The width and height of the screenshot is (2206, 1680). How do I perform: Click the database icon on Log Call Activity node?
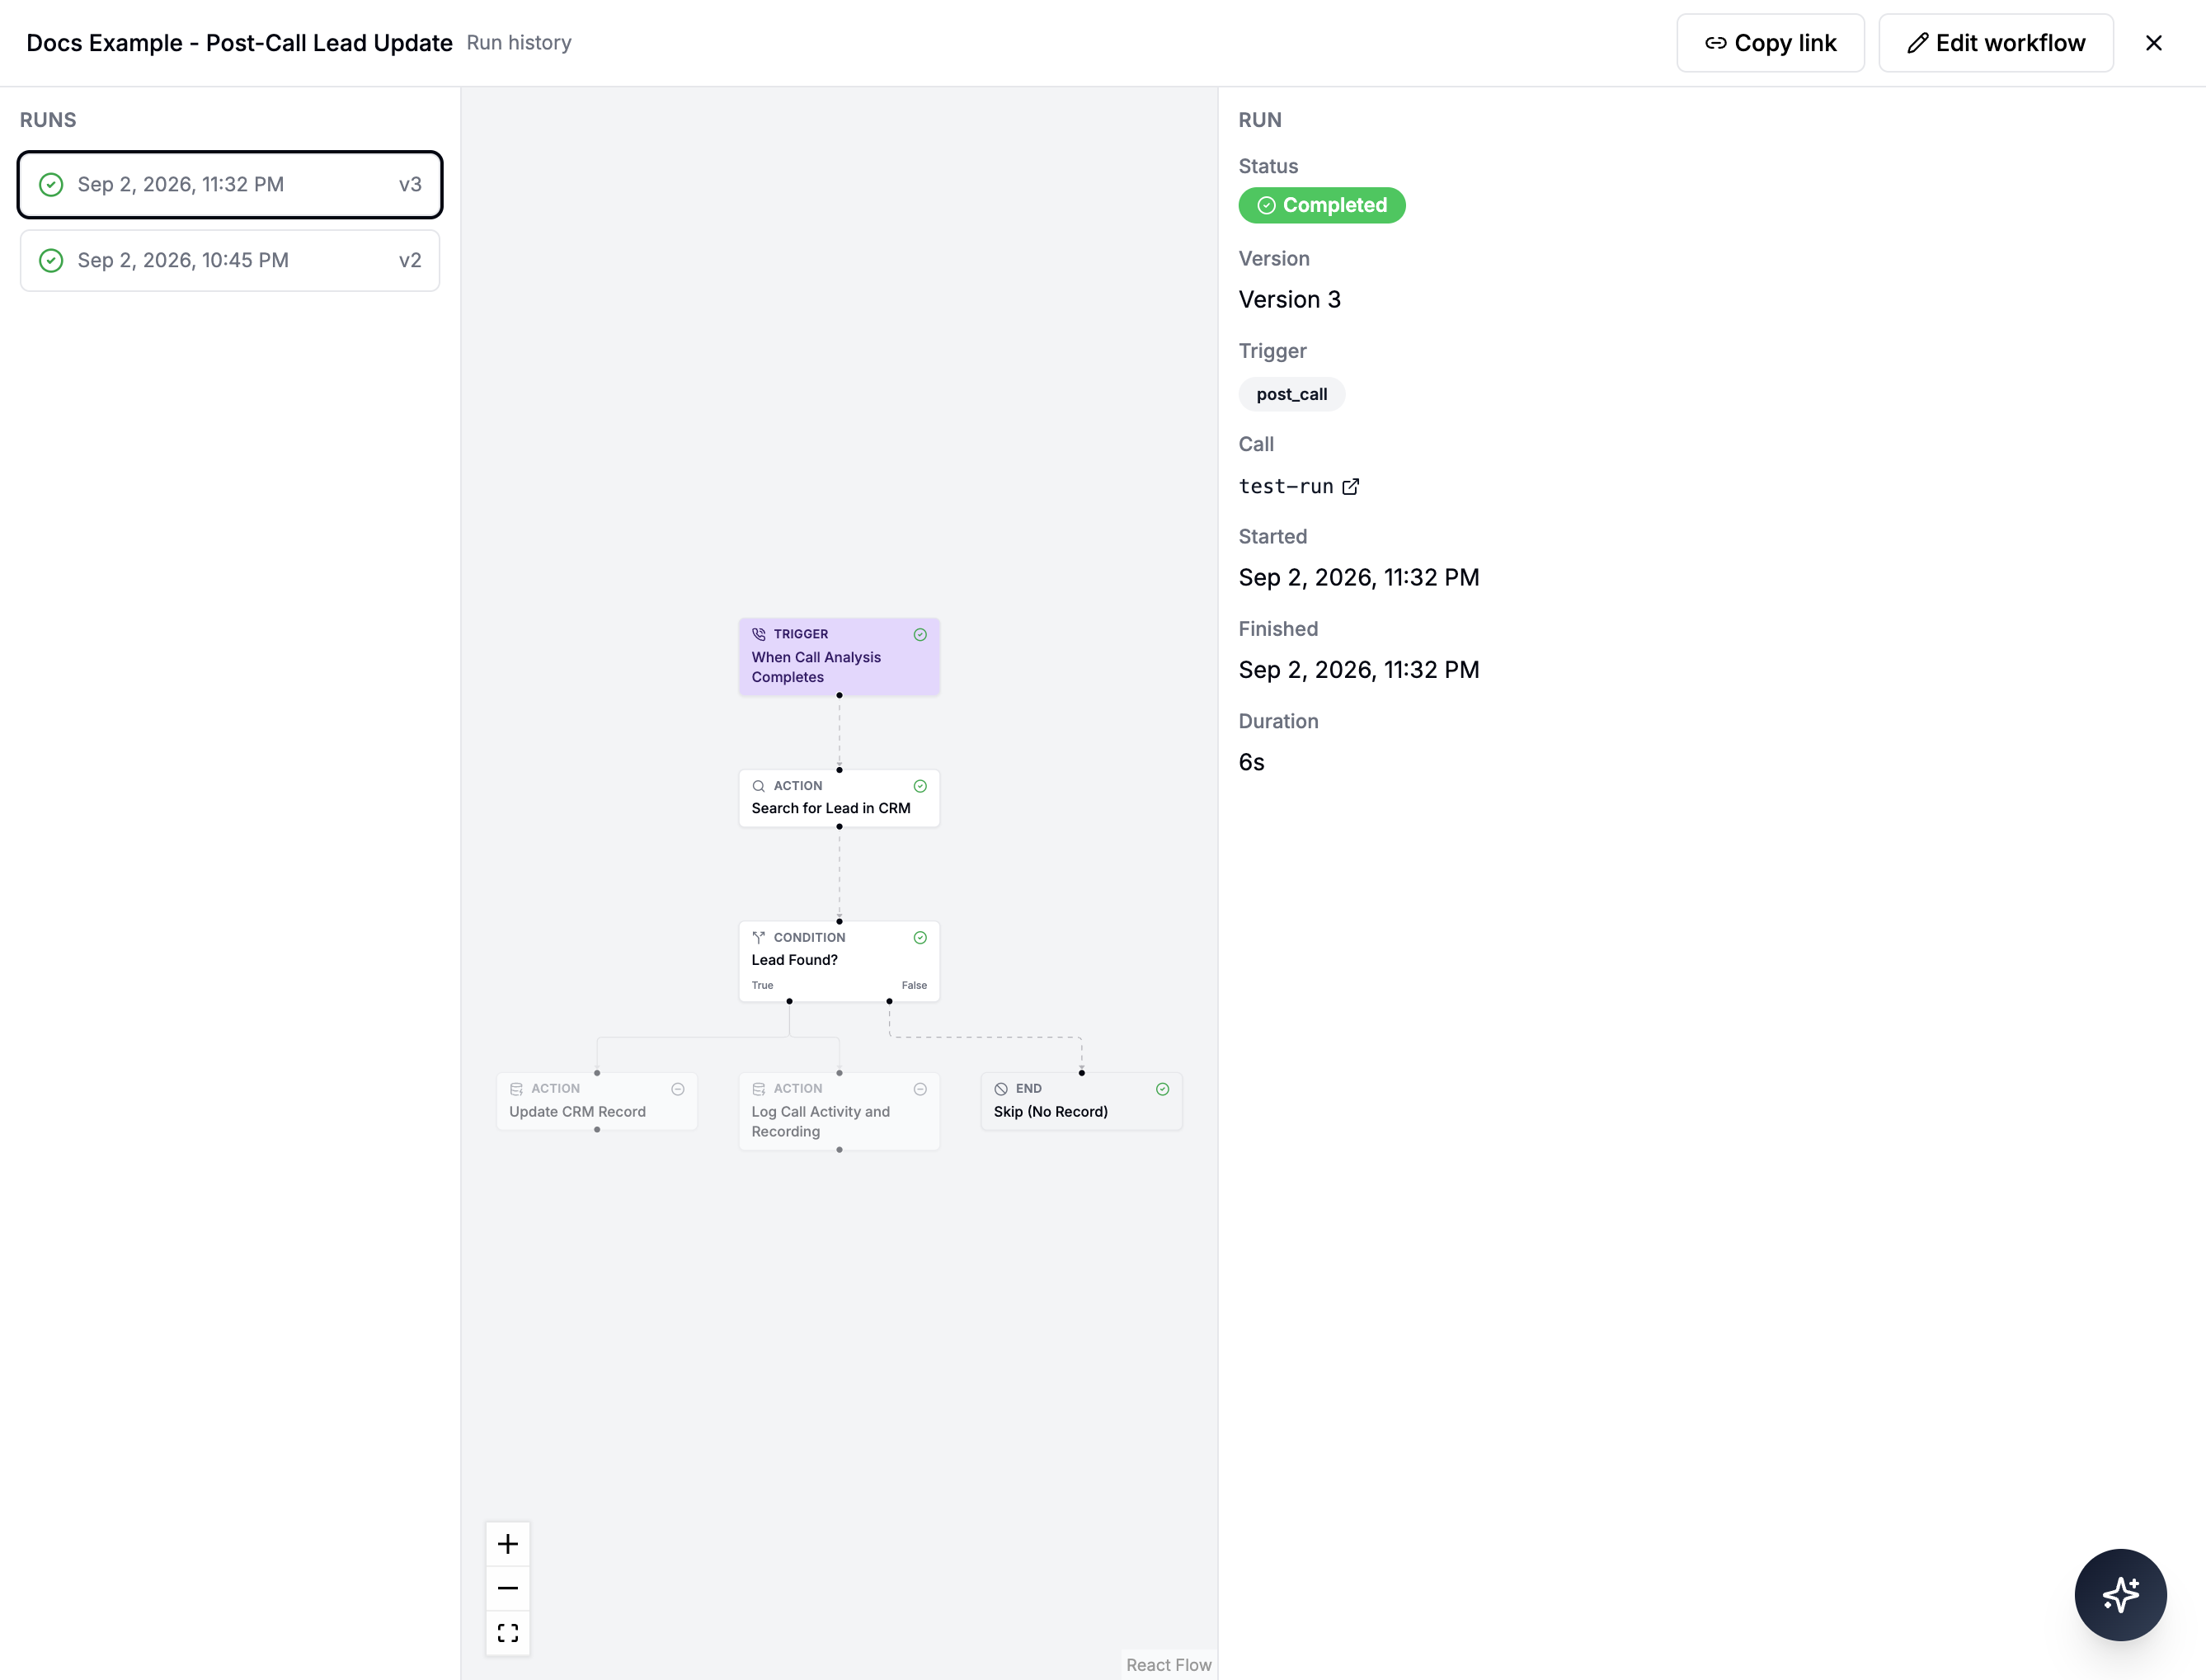tap(759, 1089)
